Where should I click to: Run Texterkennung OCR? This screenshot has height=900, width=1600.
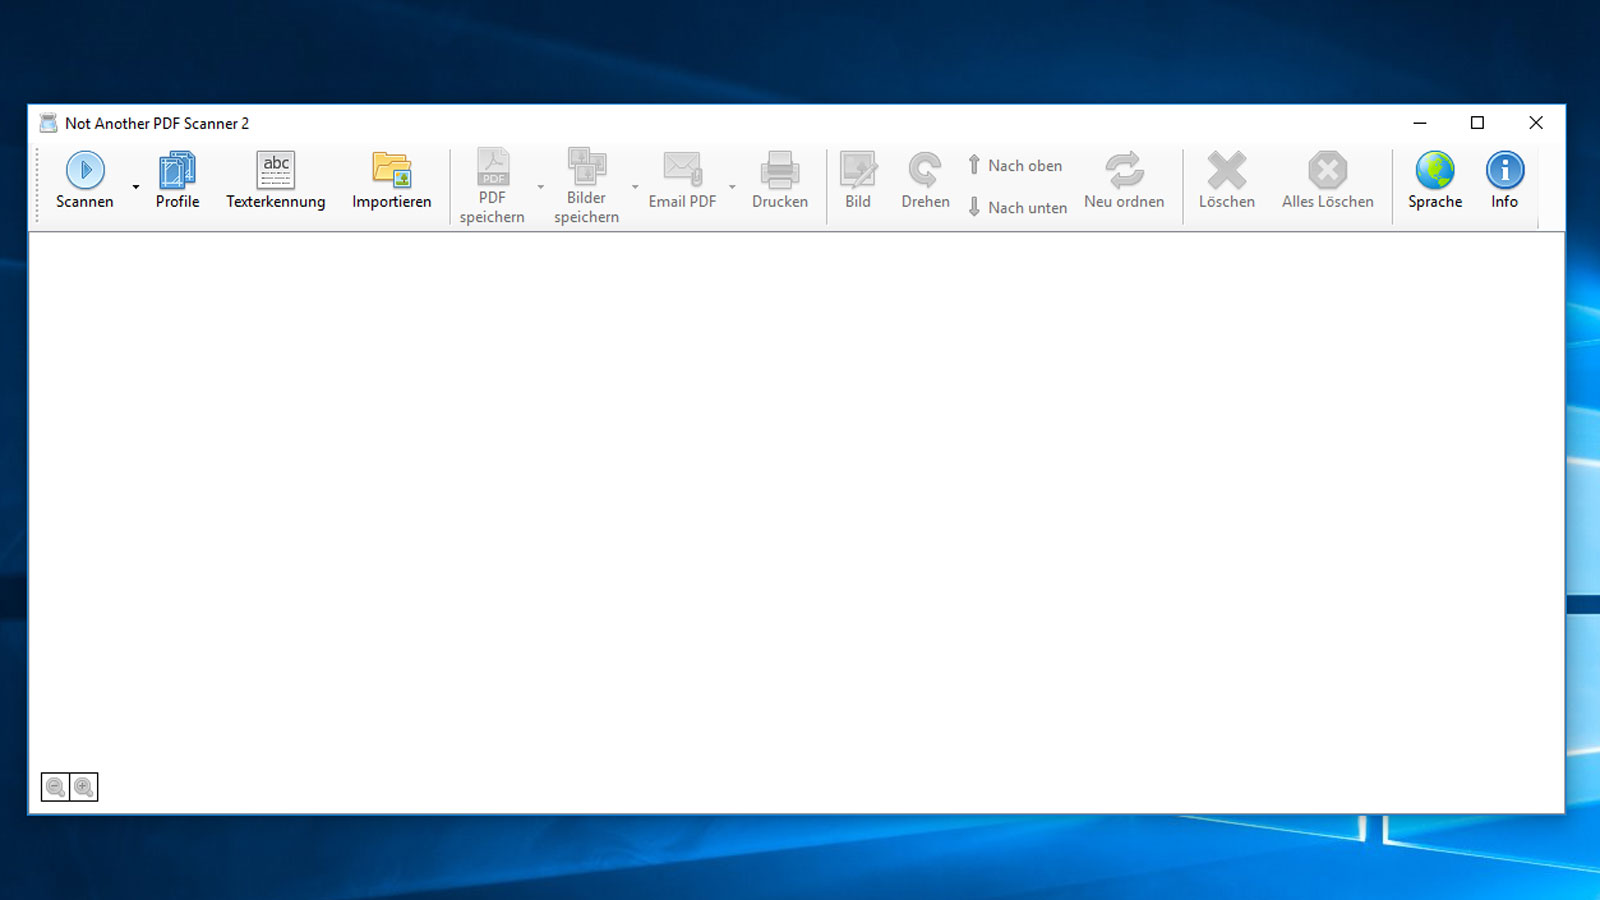[275, 180]
